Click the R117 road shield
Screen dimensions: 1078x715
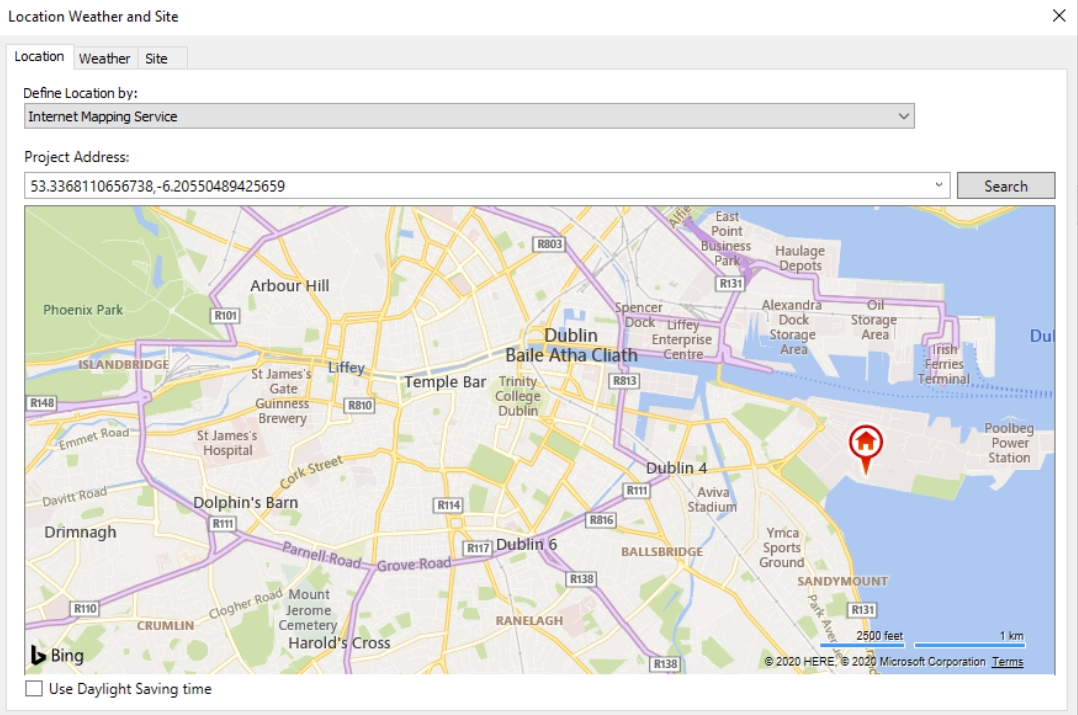coord(477,548)
